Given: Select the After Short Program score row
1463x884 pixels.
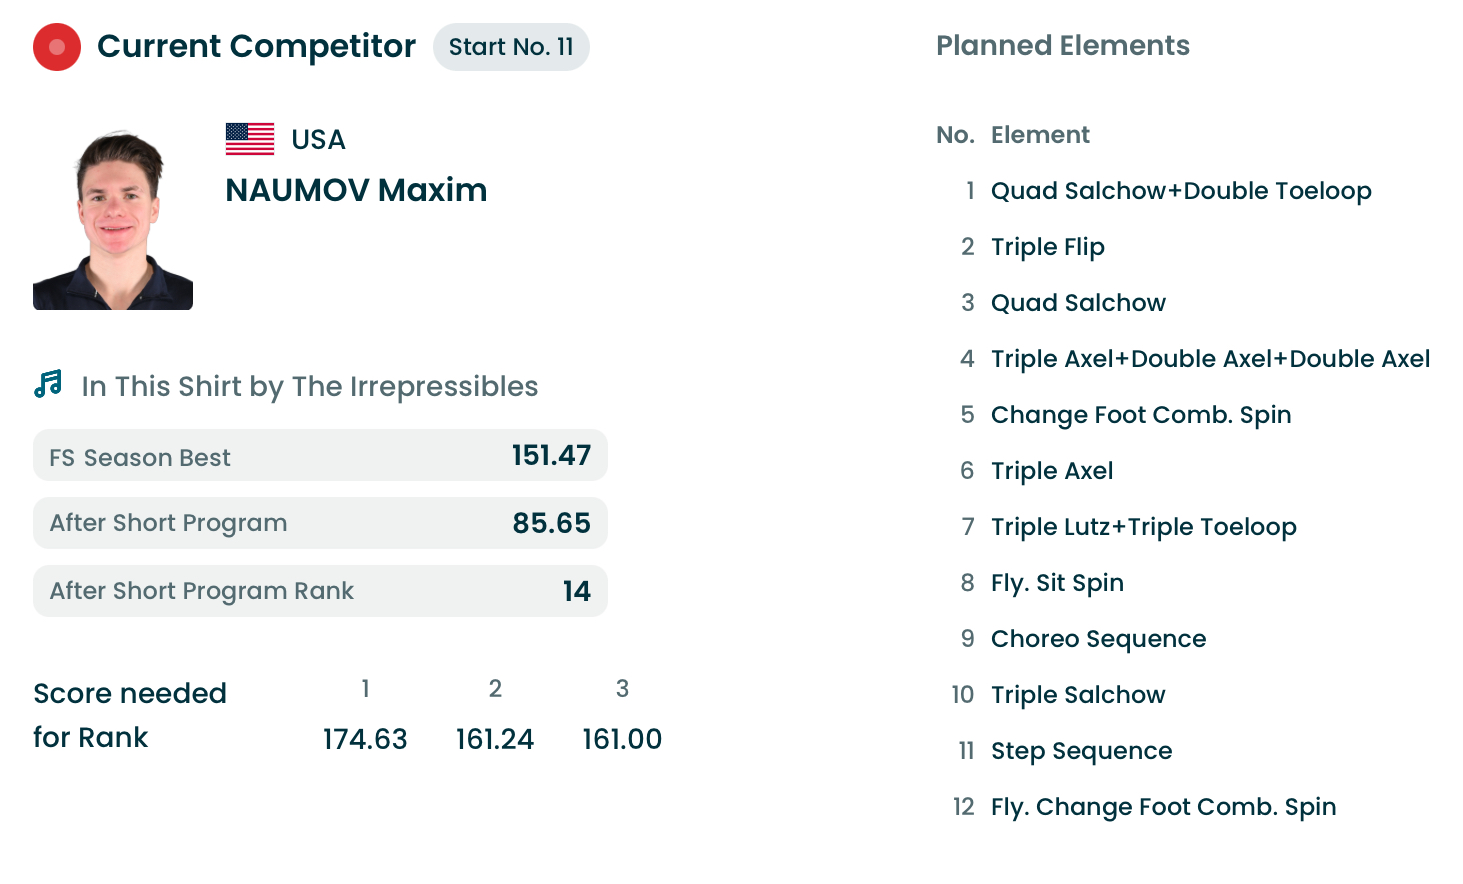Looking at the screenshot, I should click(x=320, y=523).
